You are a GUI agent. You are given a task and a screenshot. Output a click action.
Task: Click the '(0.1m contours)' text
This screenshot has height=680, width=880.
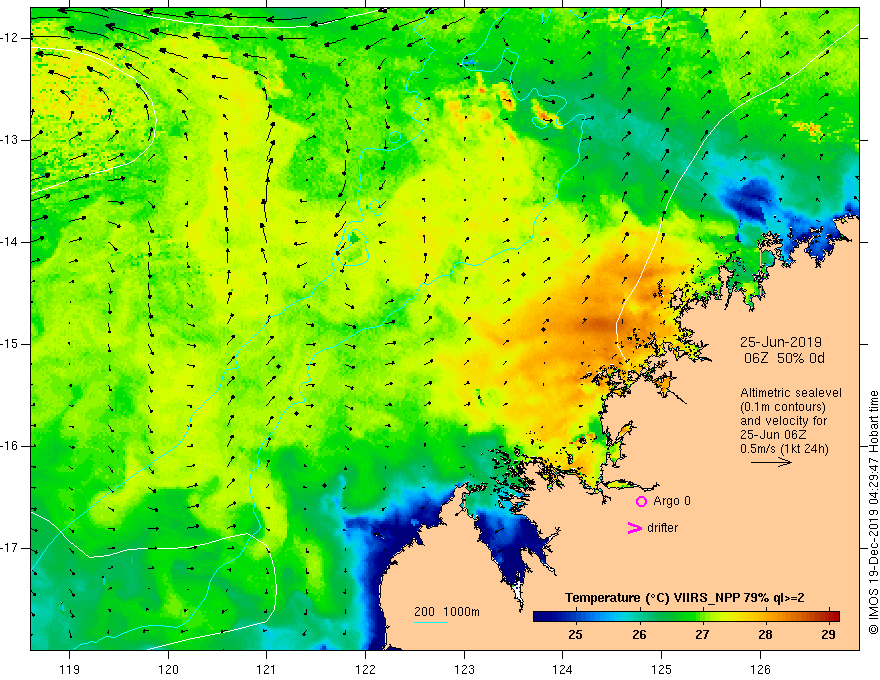point(782,407)
